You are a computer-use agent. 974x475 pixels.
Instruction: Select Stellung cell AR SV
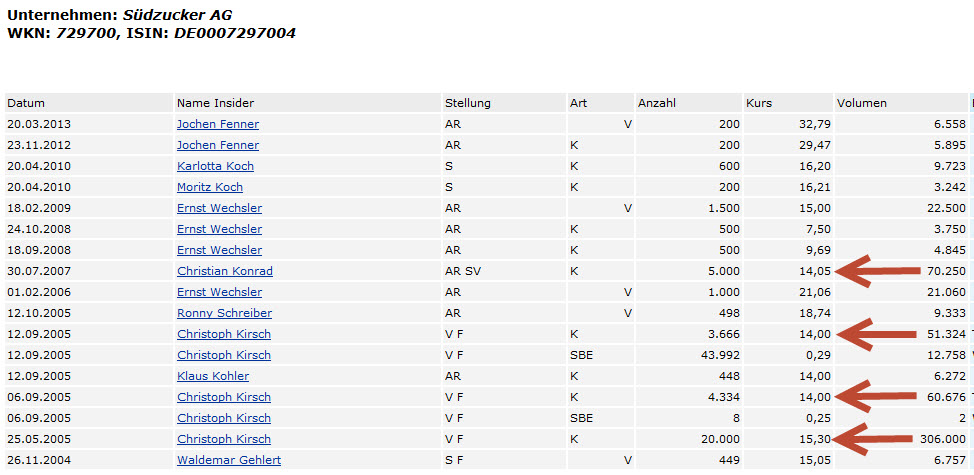462,271
